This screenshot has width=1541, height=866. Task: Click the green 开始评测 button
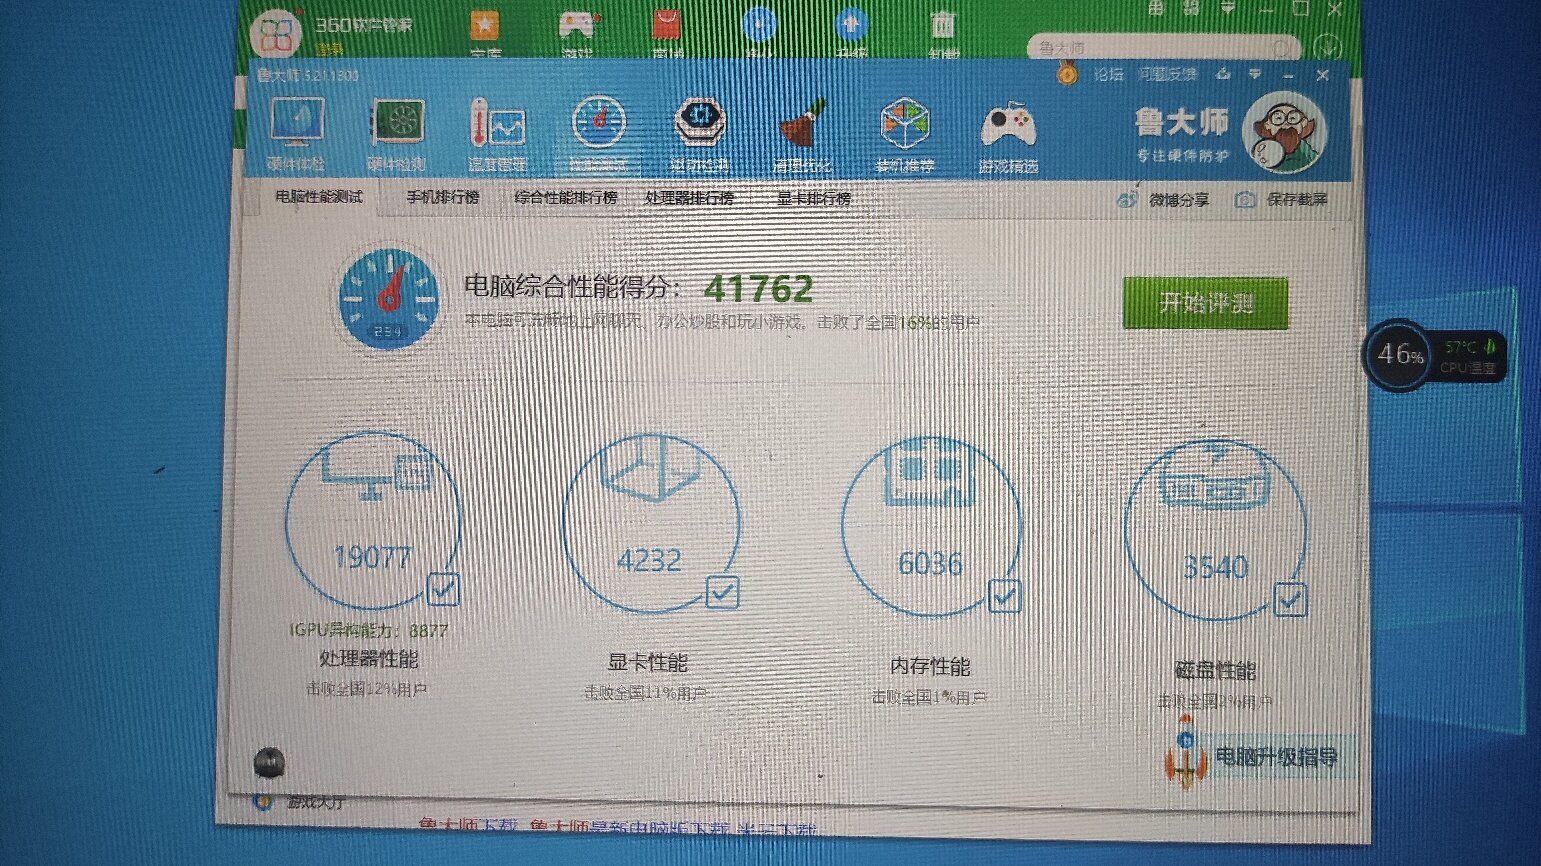(1205, 303)
